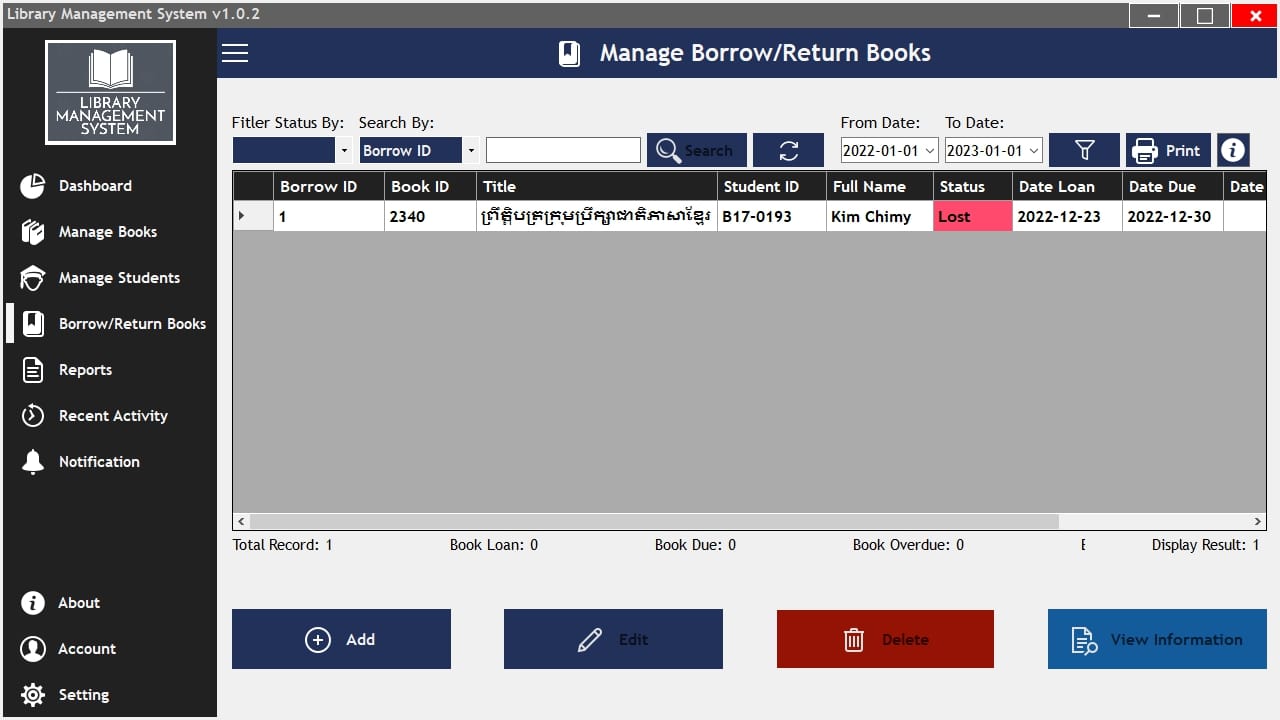Open the info circle icon near Print
This screenshot has width=1280, height=720.
1233,150
